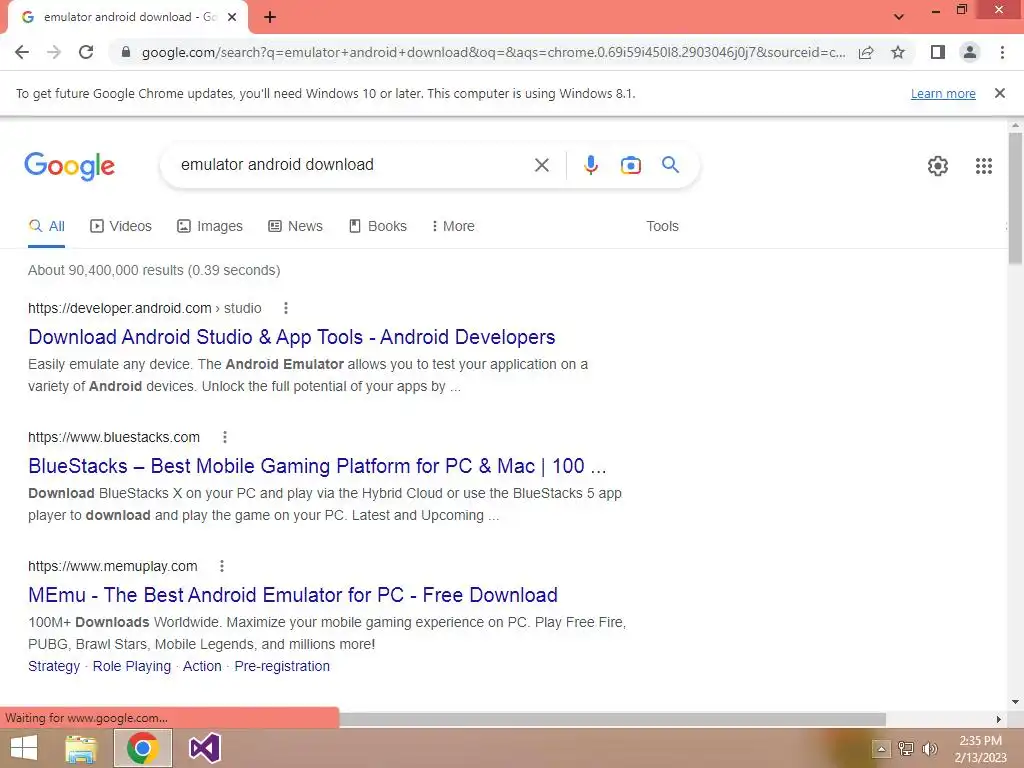Switch to the Books tab

pyautogui.click(x=377, y=227)
